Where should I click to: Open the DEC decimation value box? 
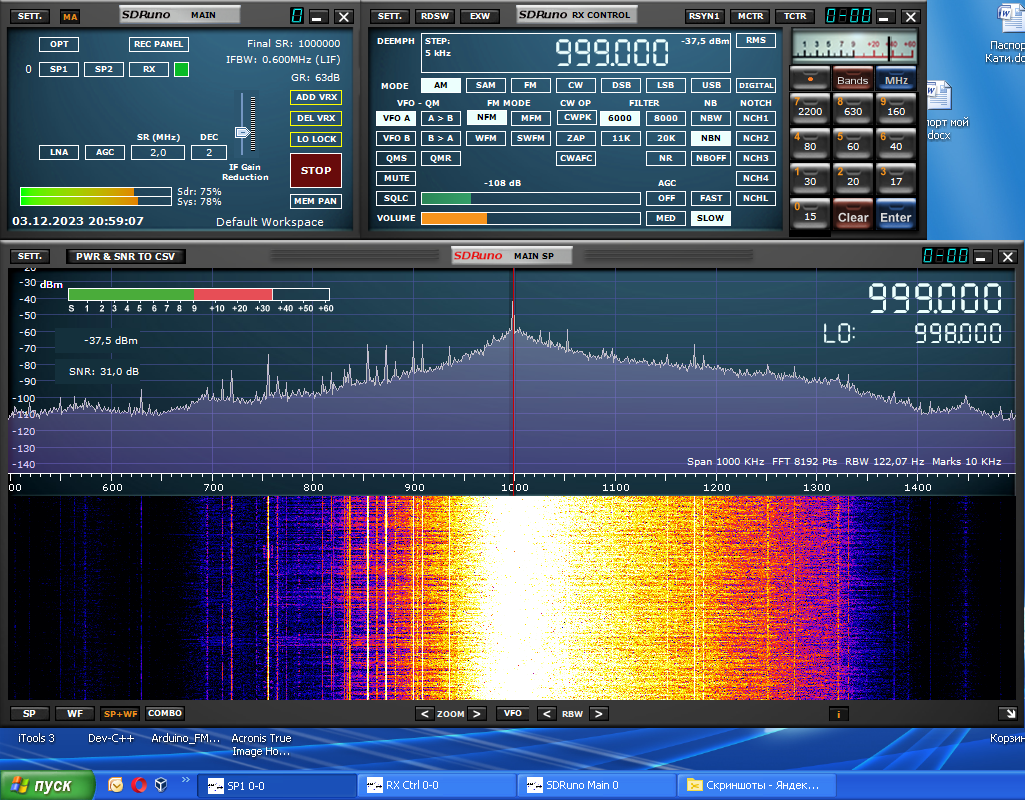pos(209,152)
